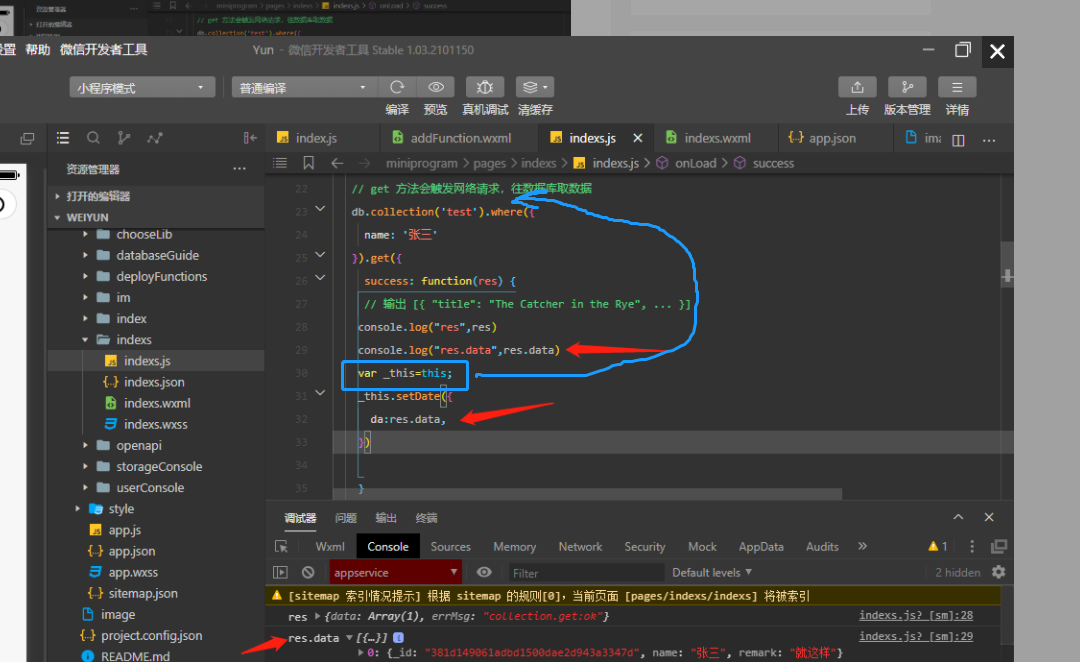This screenshot has height=662, width=1080.
Task: Clear console with the block icon
Action: (x=308, y=572)
